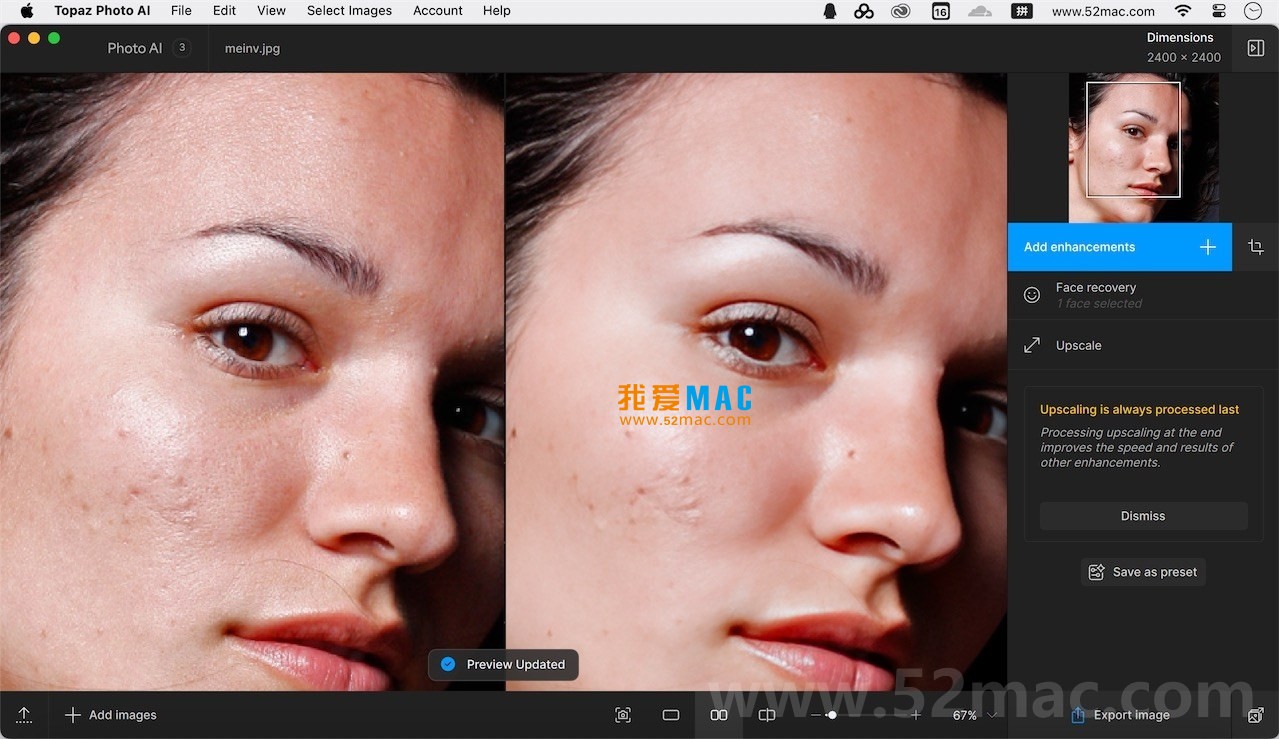Click the image count badge 3

tap(182, 47)
